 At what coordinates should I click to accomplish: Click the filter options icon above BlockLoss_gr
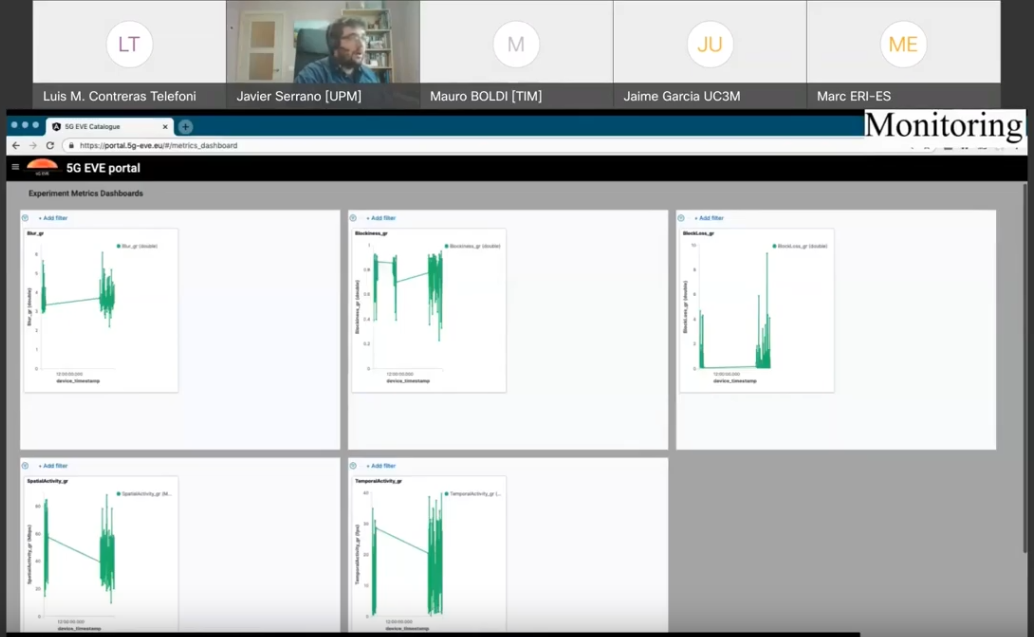coord(683,218)
